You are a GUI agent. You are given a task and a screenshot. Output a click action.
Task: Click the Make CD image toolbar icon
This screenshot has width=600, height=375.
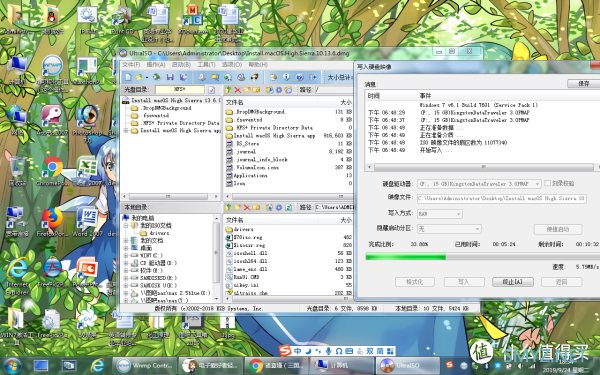tap(202, 77)
